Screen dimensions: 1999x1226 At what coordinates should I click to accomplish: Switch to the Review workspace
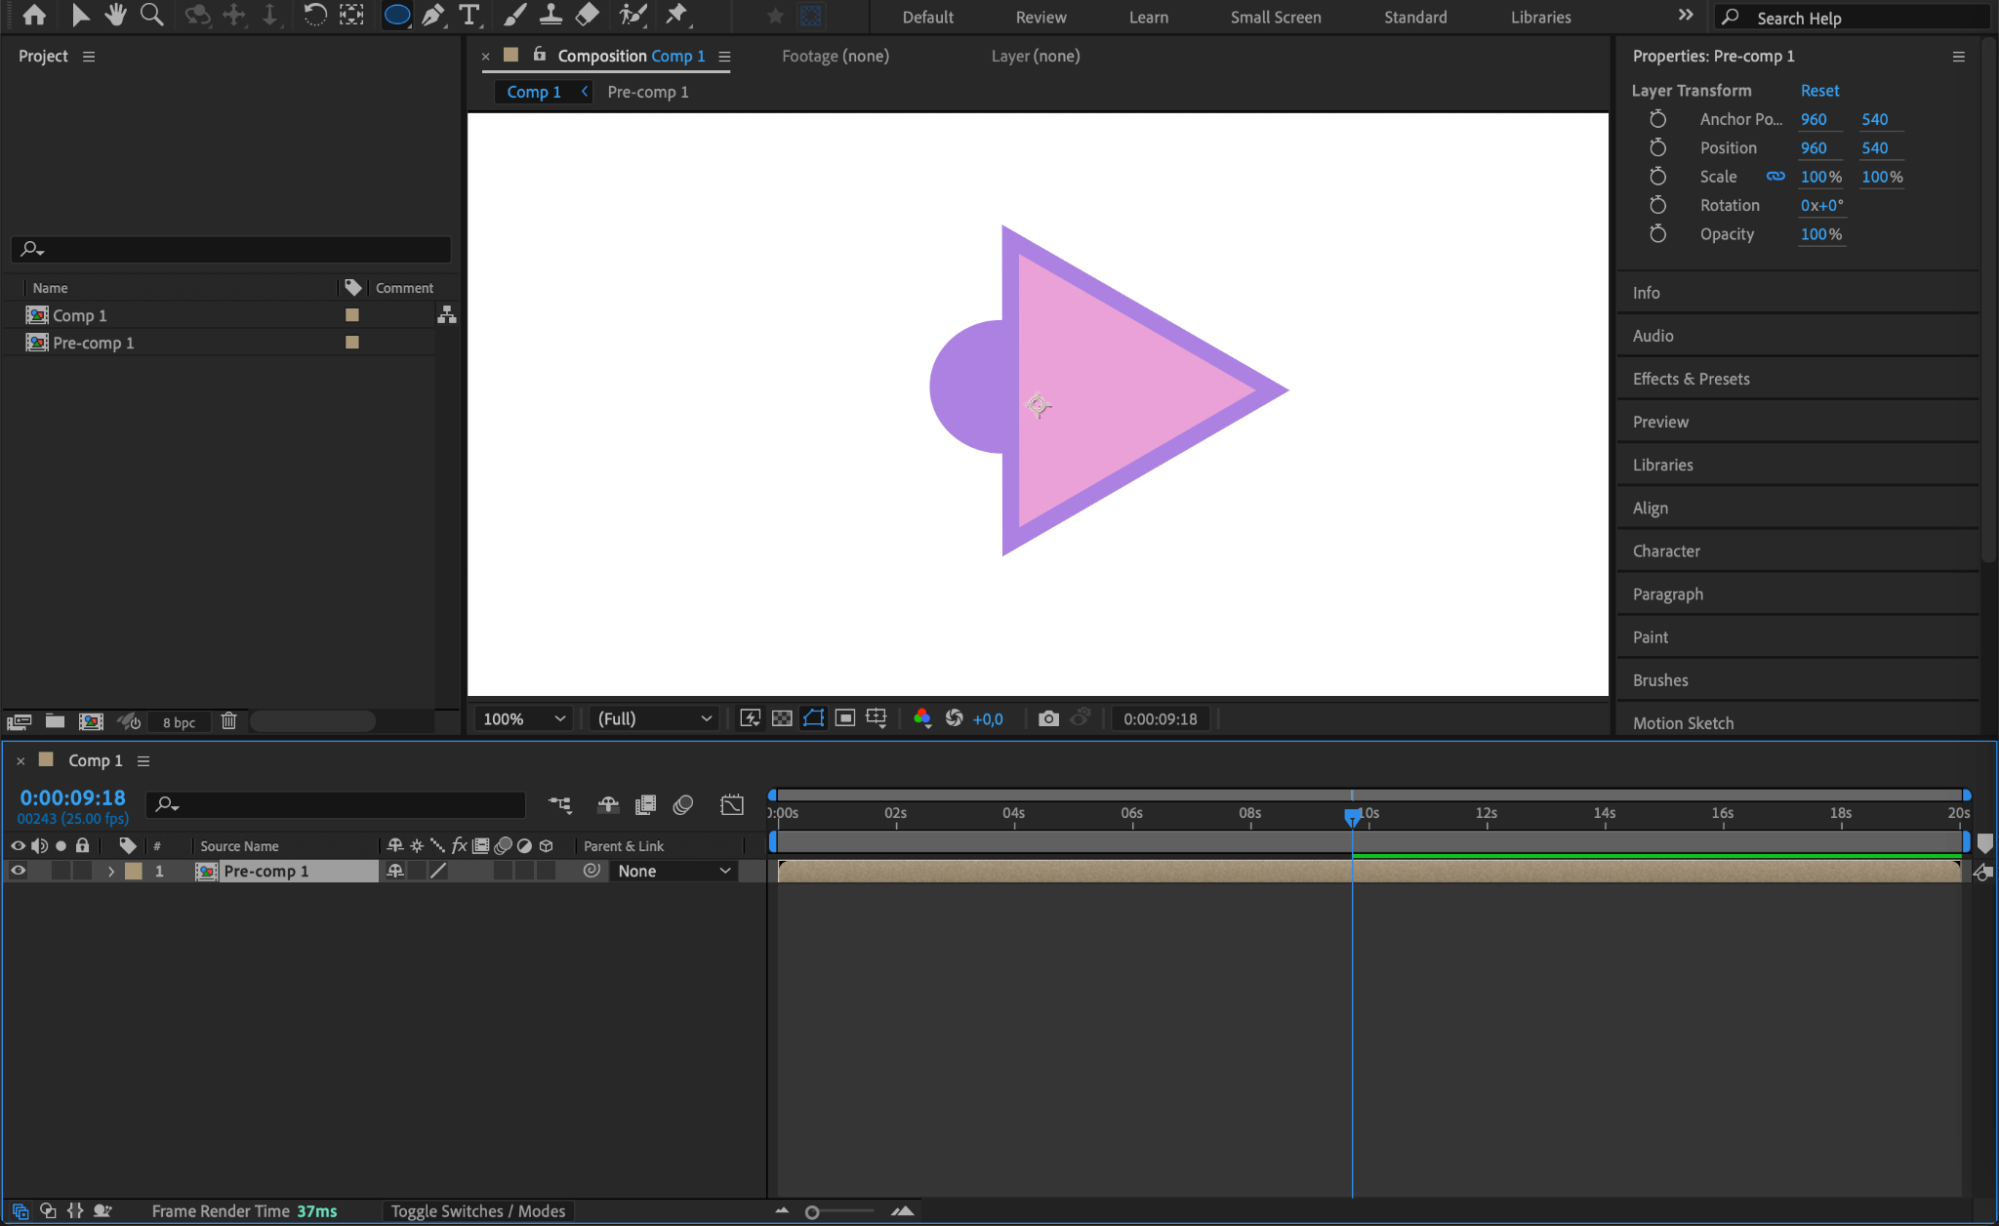(1040, 17)
